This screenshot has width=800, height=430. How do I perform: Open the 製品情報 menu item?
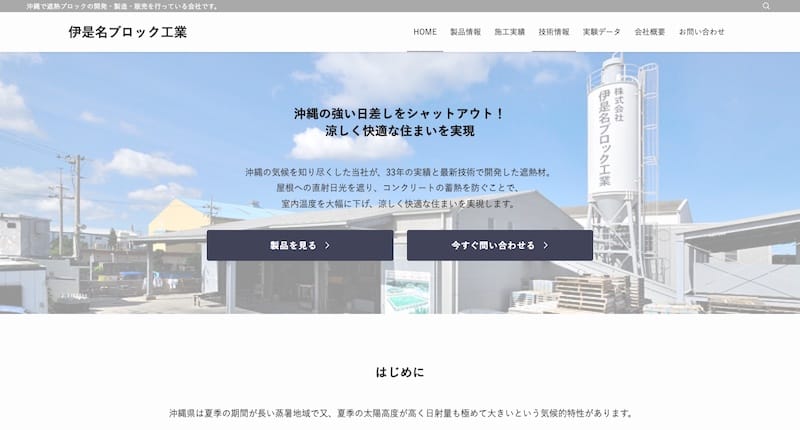(465, 32)
